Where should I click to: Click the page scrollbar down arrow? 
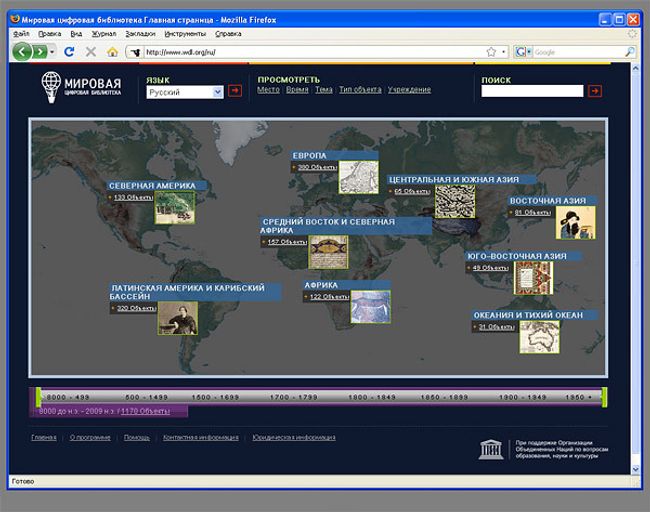[635, 469]
